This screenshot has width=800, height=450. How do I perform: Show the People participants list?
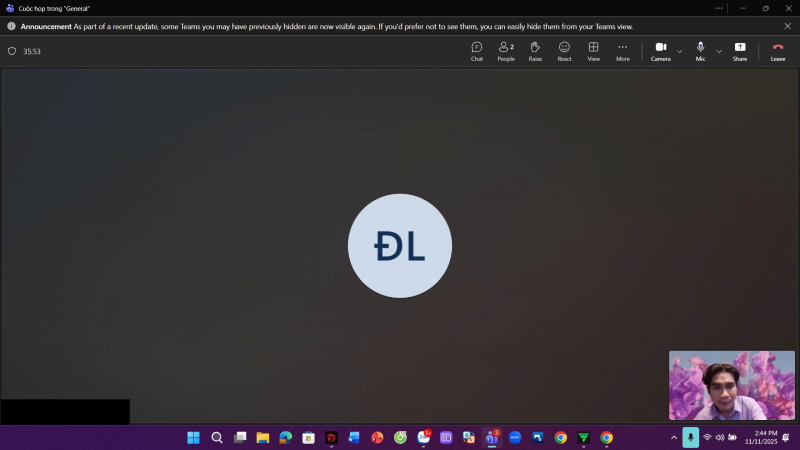point(506,51)
